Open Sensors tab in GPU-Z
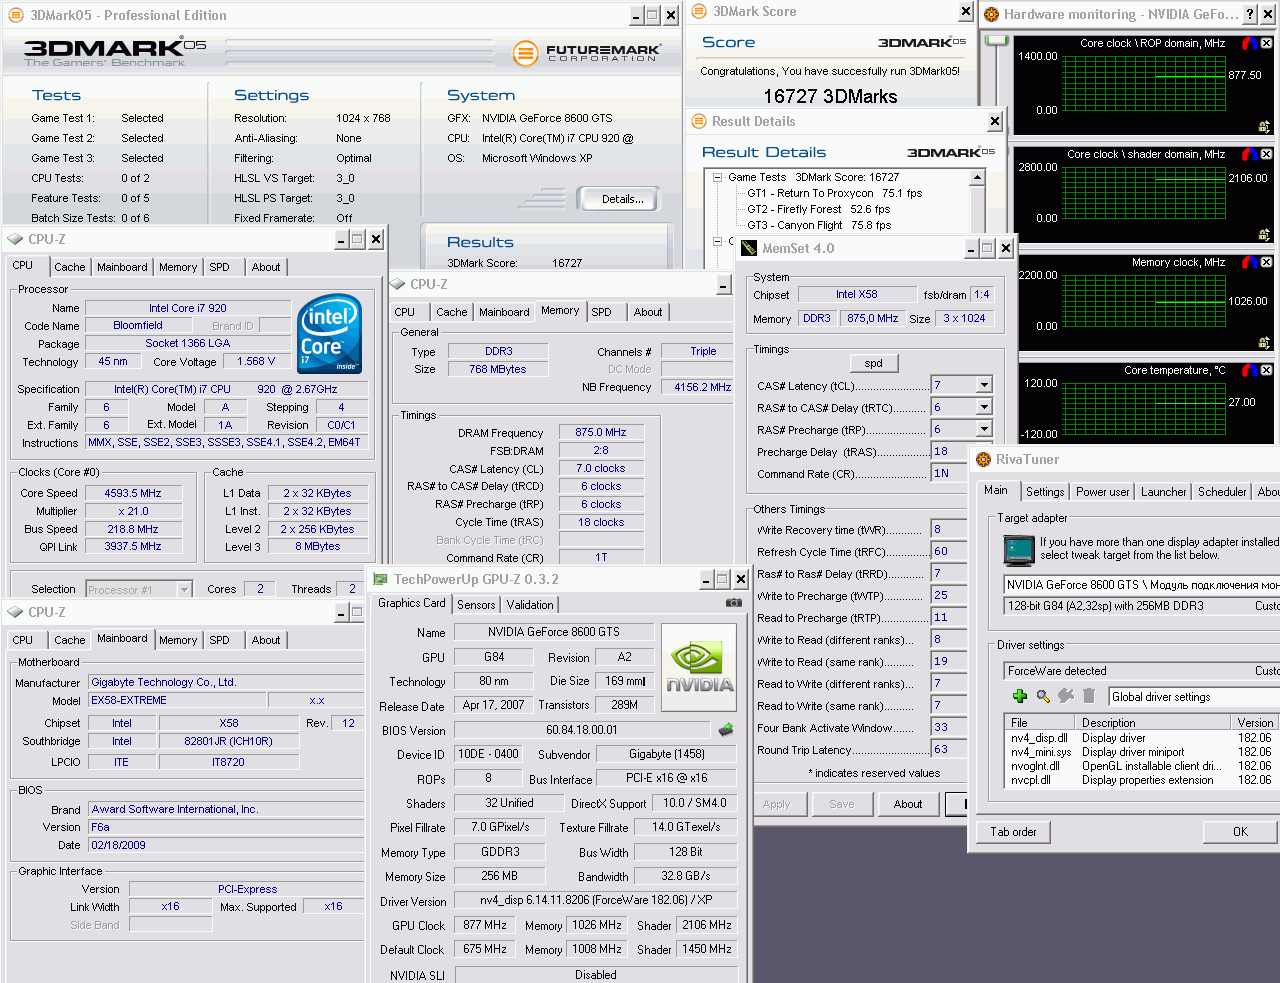The width and height of the screenshot is (1280, 983). tap(476, 605)
